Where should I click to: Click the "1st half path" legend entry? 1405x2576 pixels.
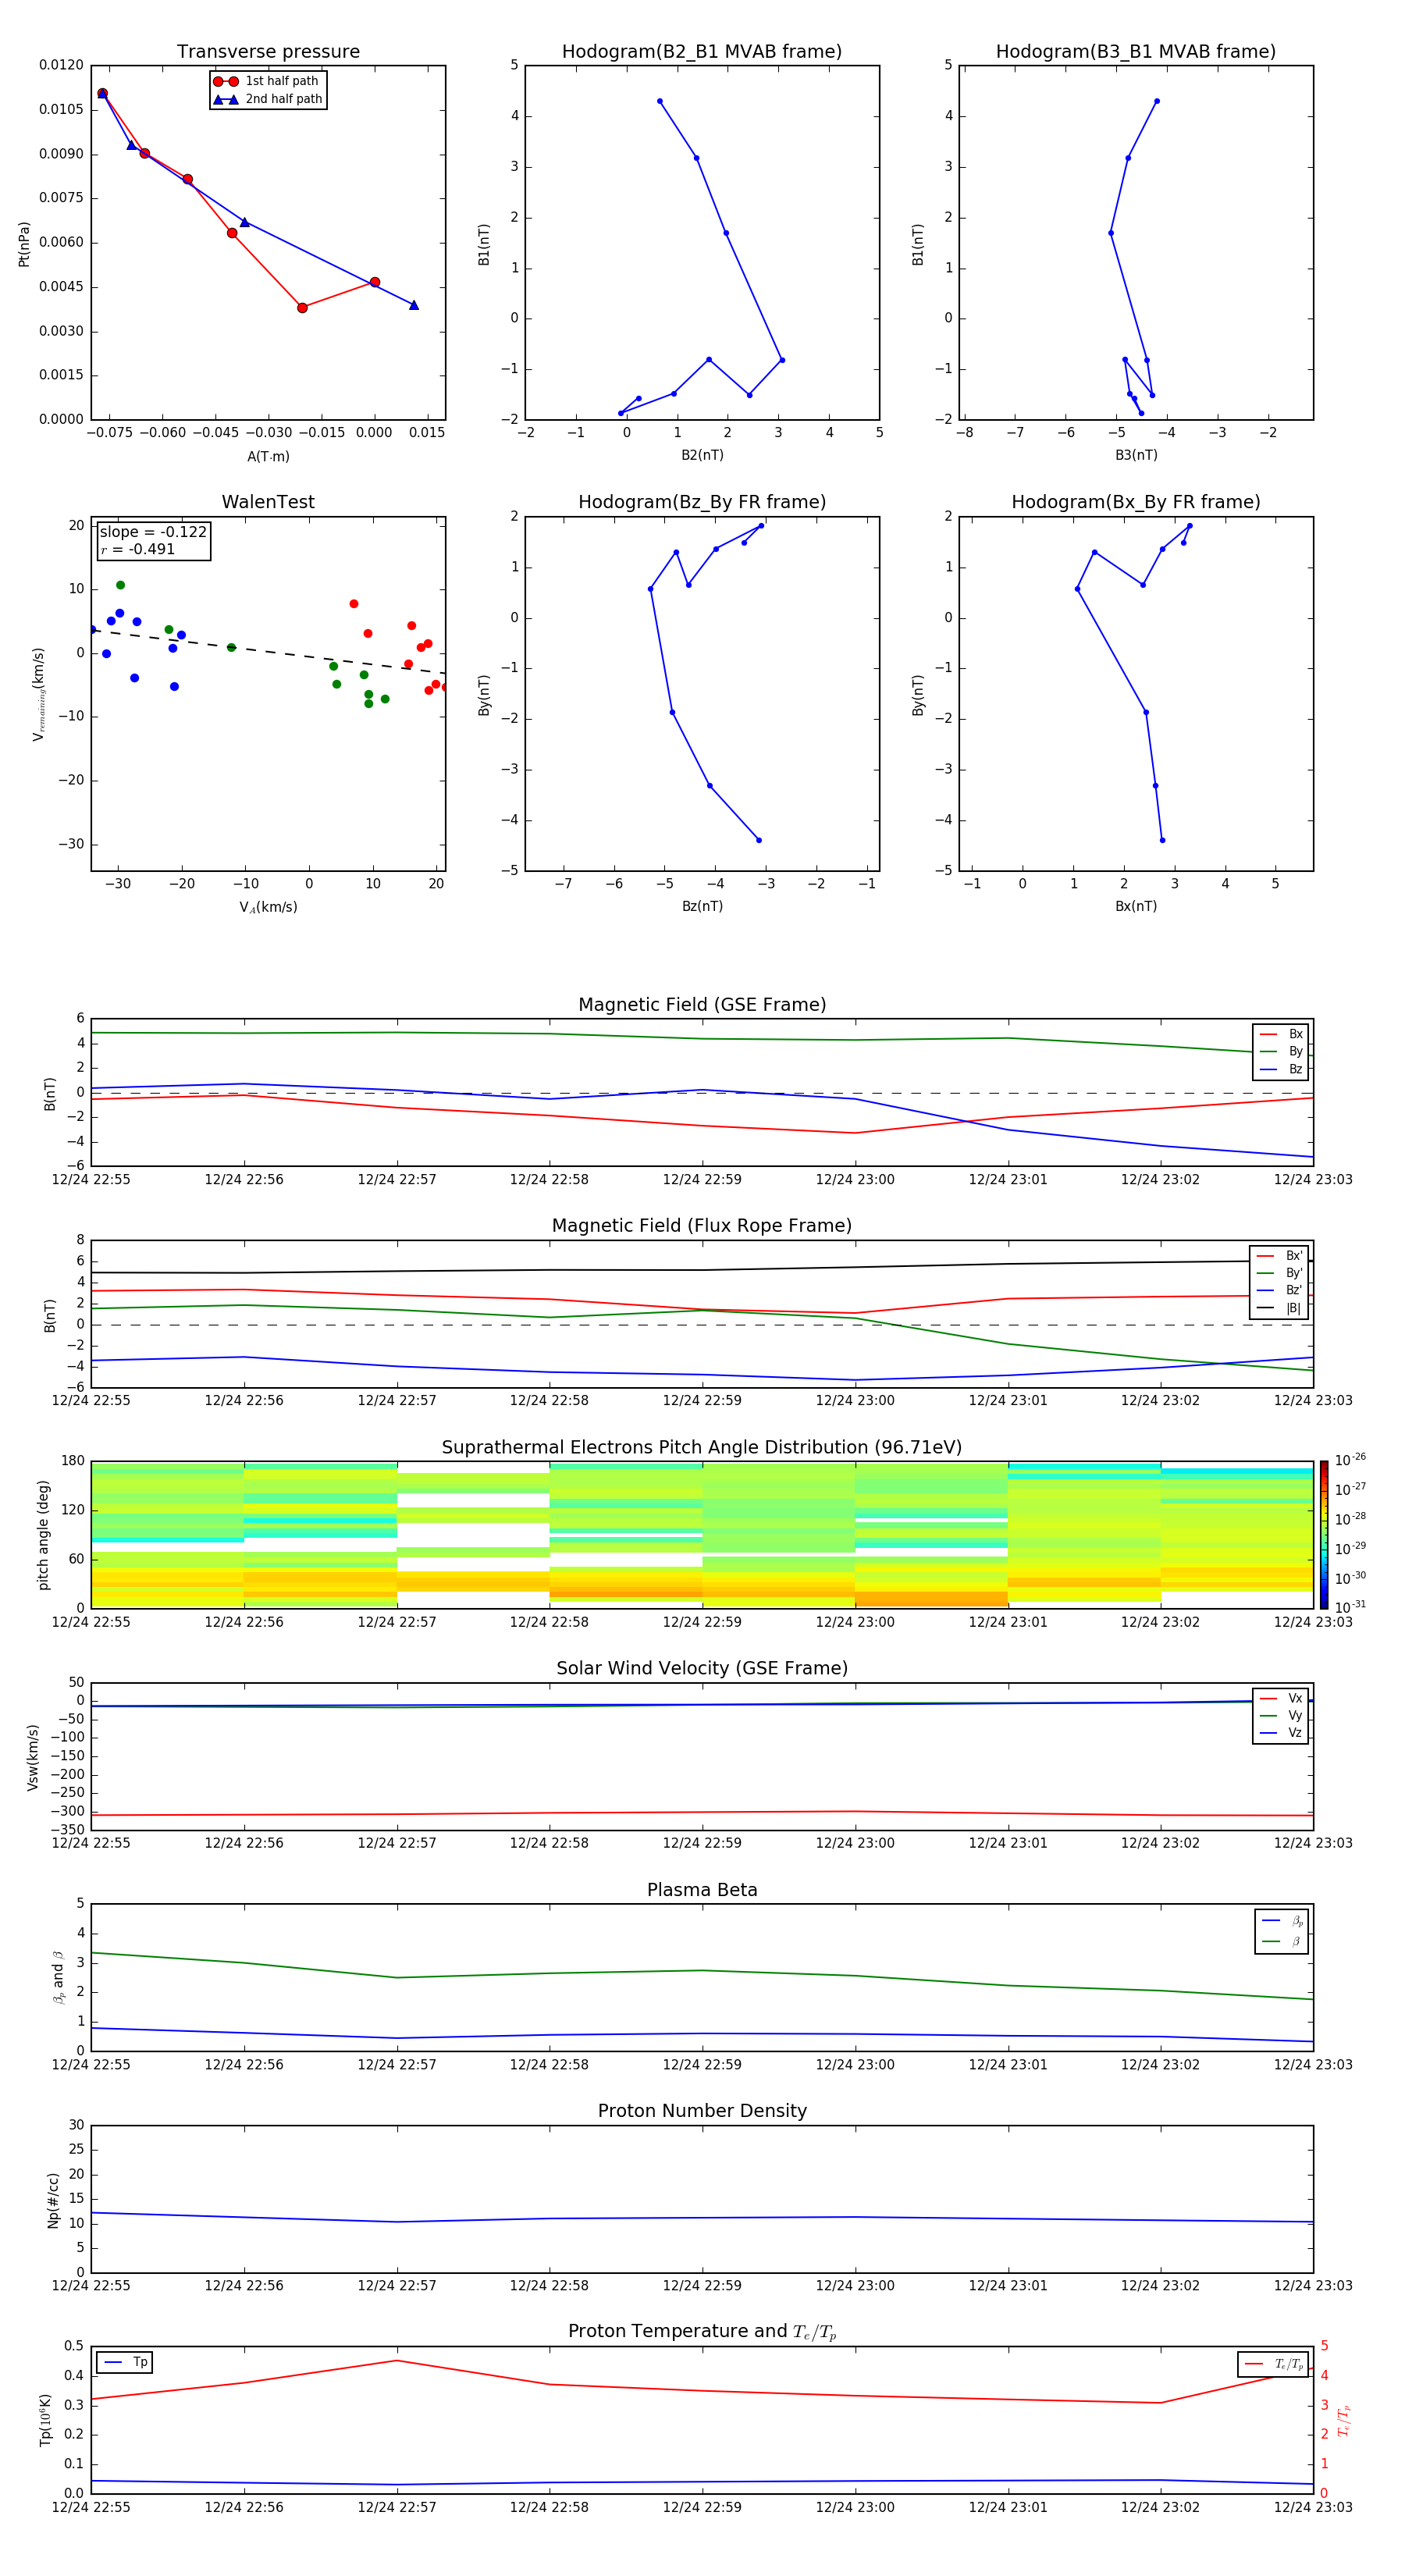click(x=267, y=81)
